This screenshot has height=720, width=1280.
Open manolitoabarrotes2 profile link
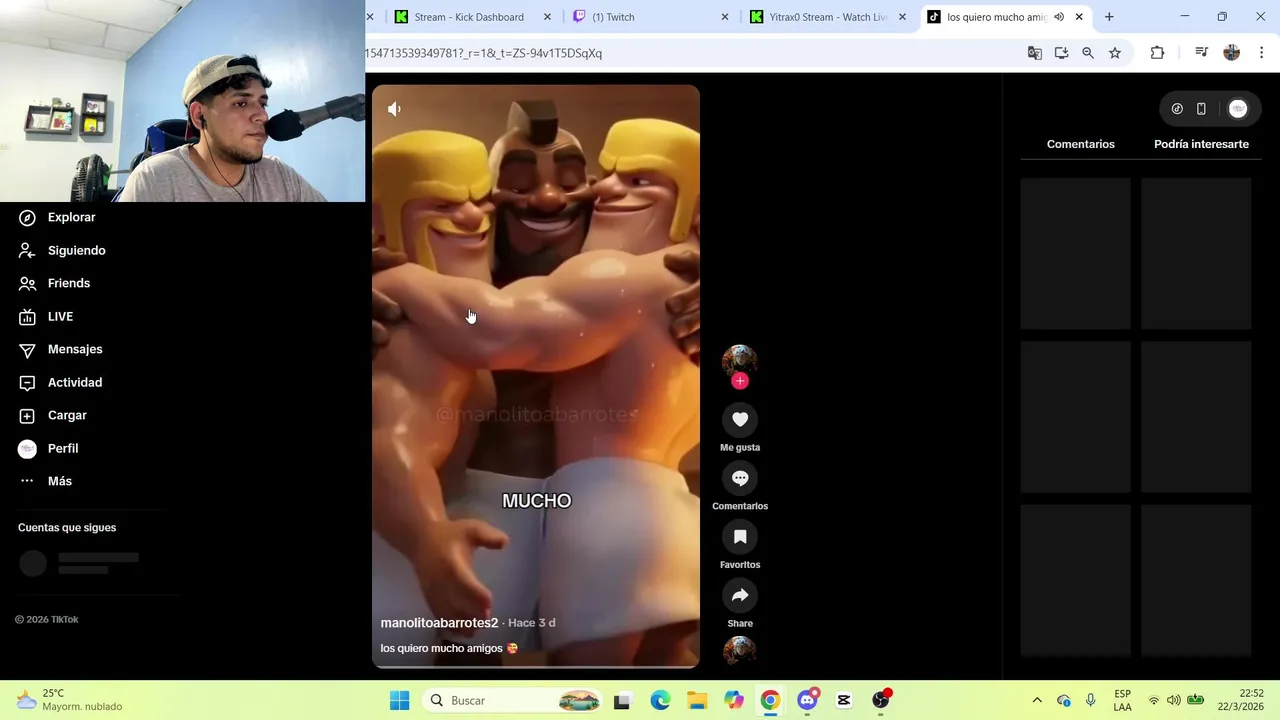(439, 623)
